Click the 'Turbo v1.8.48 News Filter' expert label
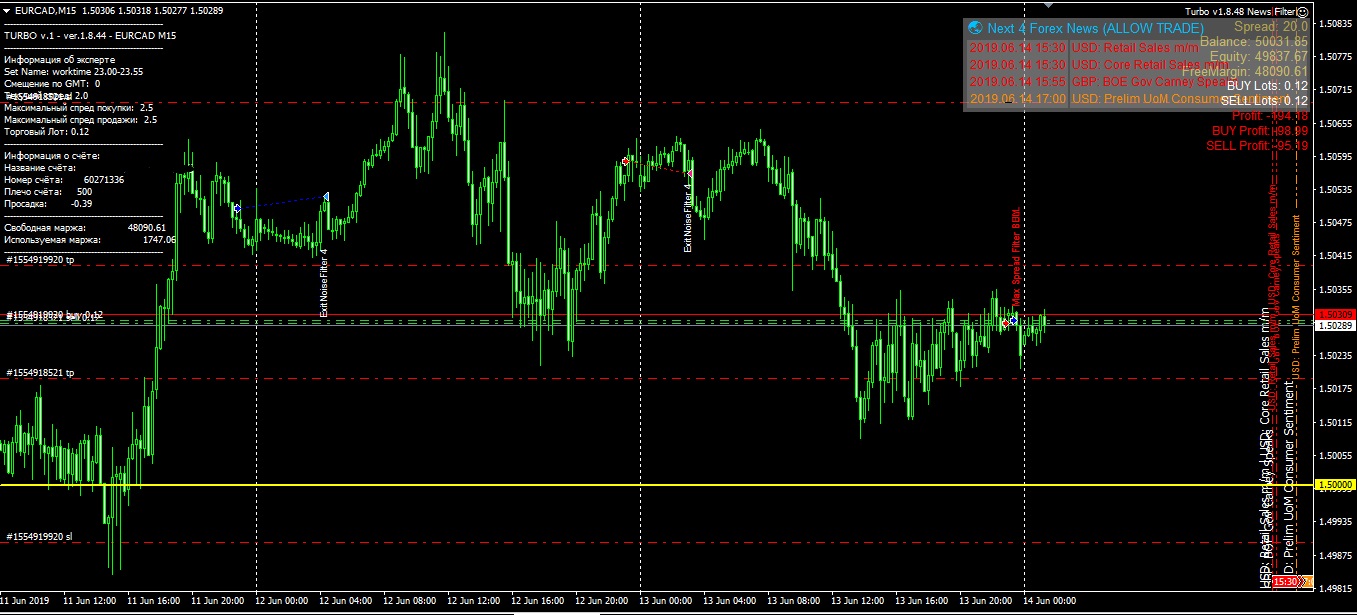This screenshot has height=615, width=1357. (1240, 10)
